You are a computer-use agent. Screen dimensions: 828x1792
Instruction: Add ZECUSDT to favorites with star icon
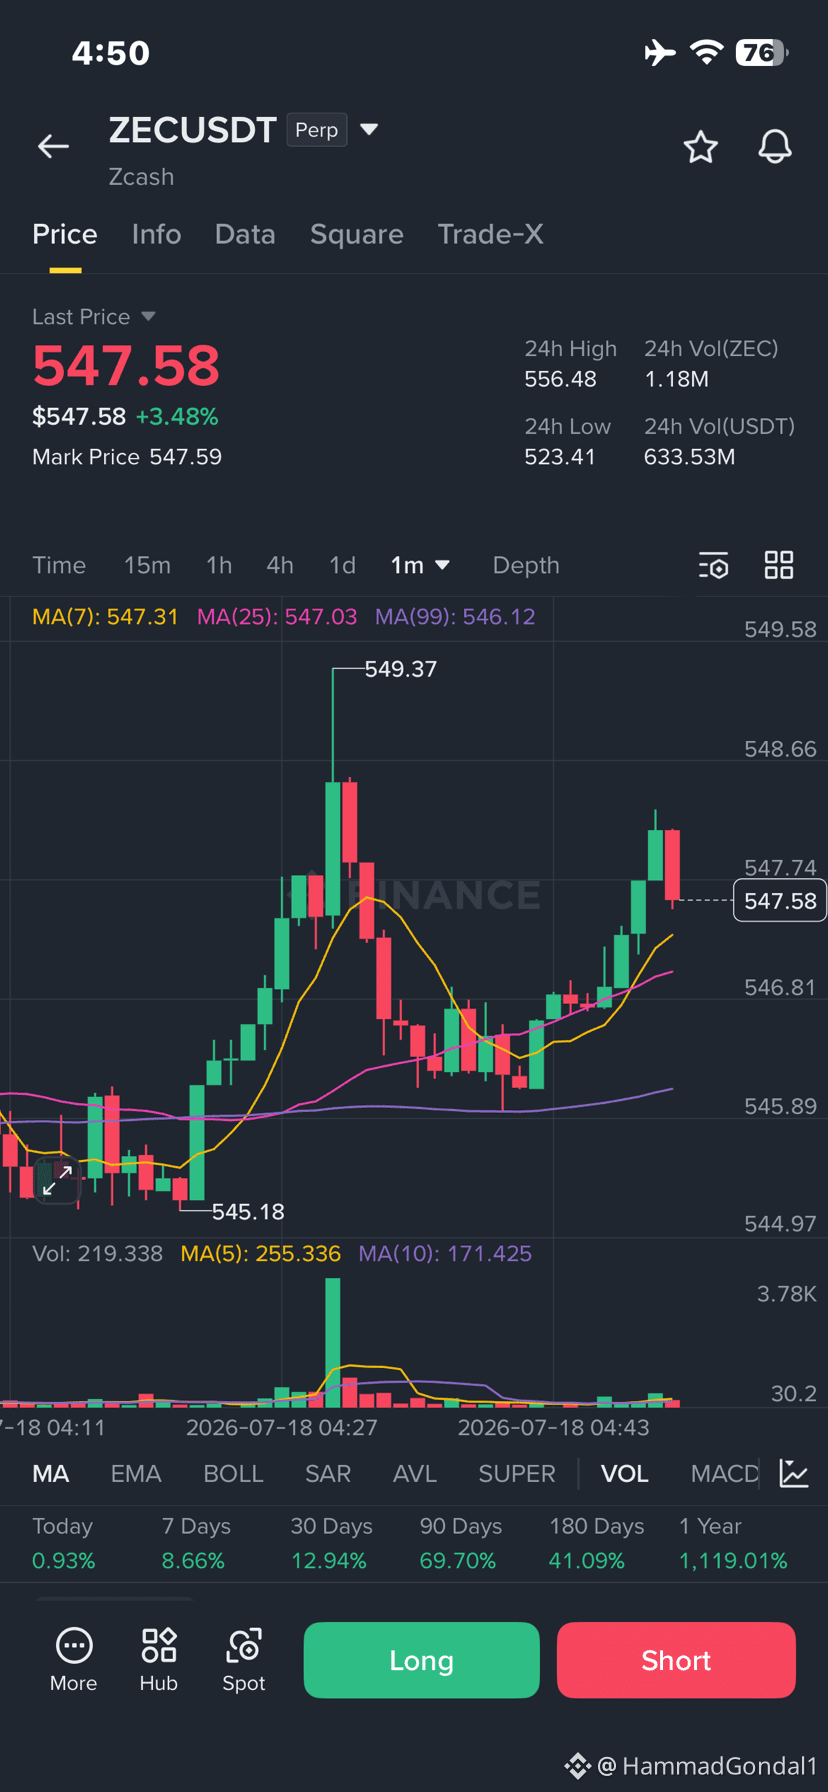tap(700, 147)
